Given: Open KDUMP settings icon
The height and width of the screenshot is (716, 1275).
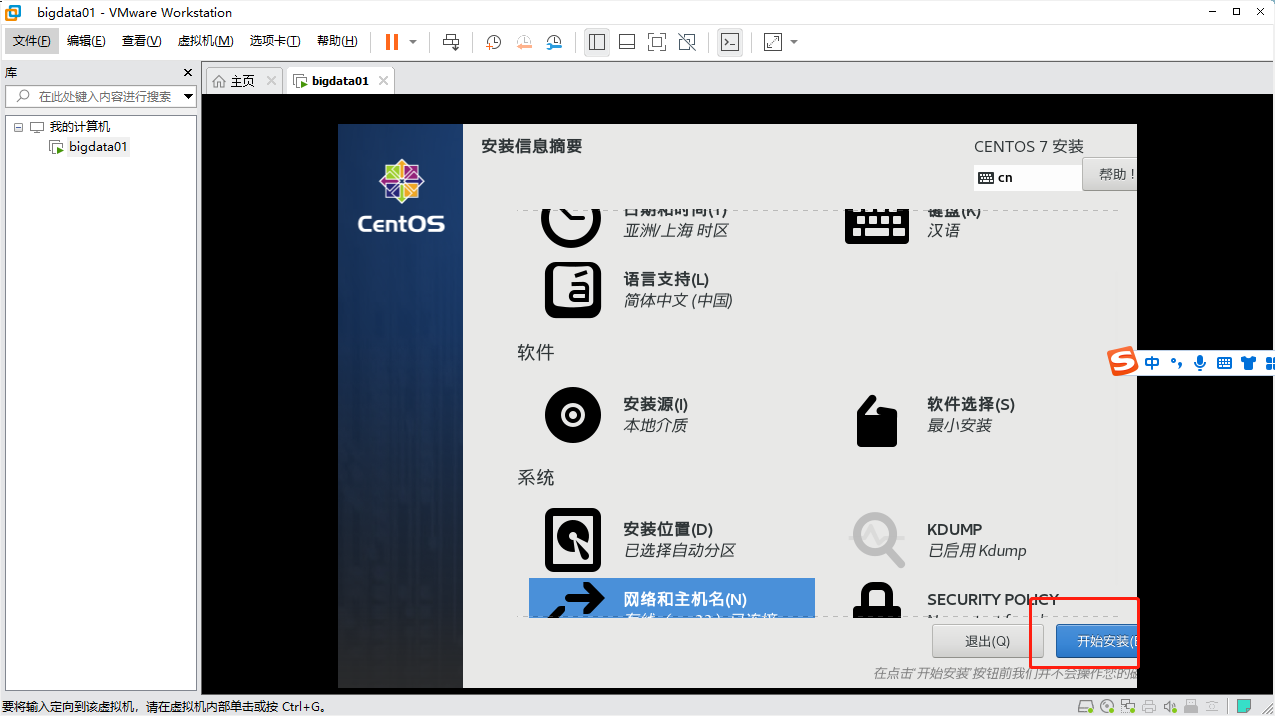Looking at the screenshot, I should [x=877, y=540].
